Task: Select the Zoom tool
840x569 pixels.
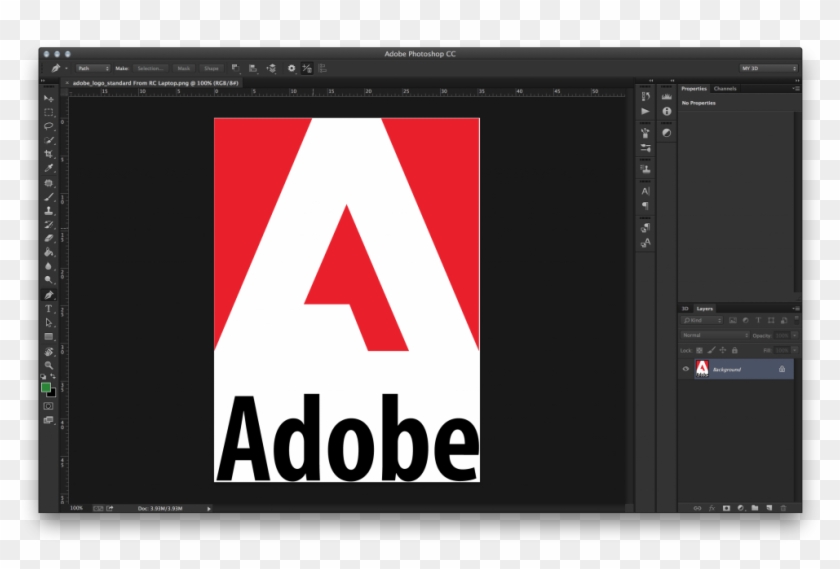Action: [49, 365]
